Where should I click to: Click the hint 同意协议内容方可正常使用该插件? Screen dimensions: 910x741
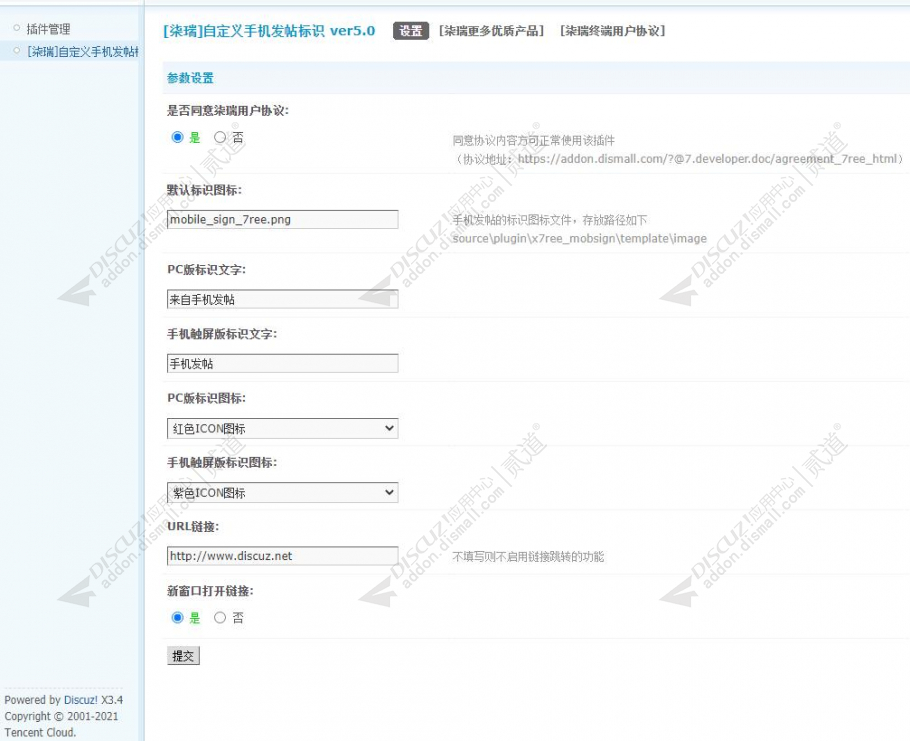pyautogui.click(x=533, y=140)
